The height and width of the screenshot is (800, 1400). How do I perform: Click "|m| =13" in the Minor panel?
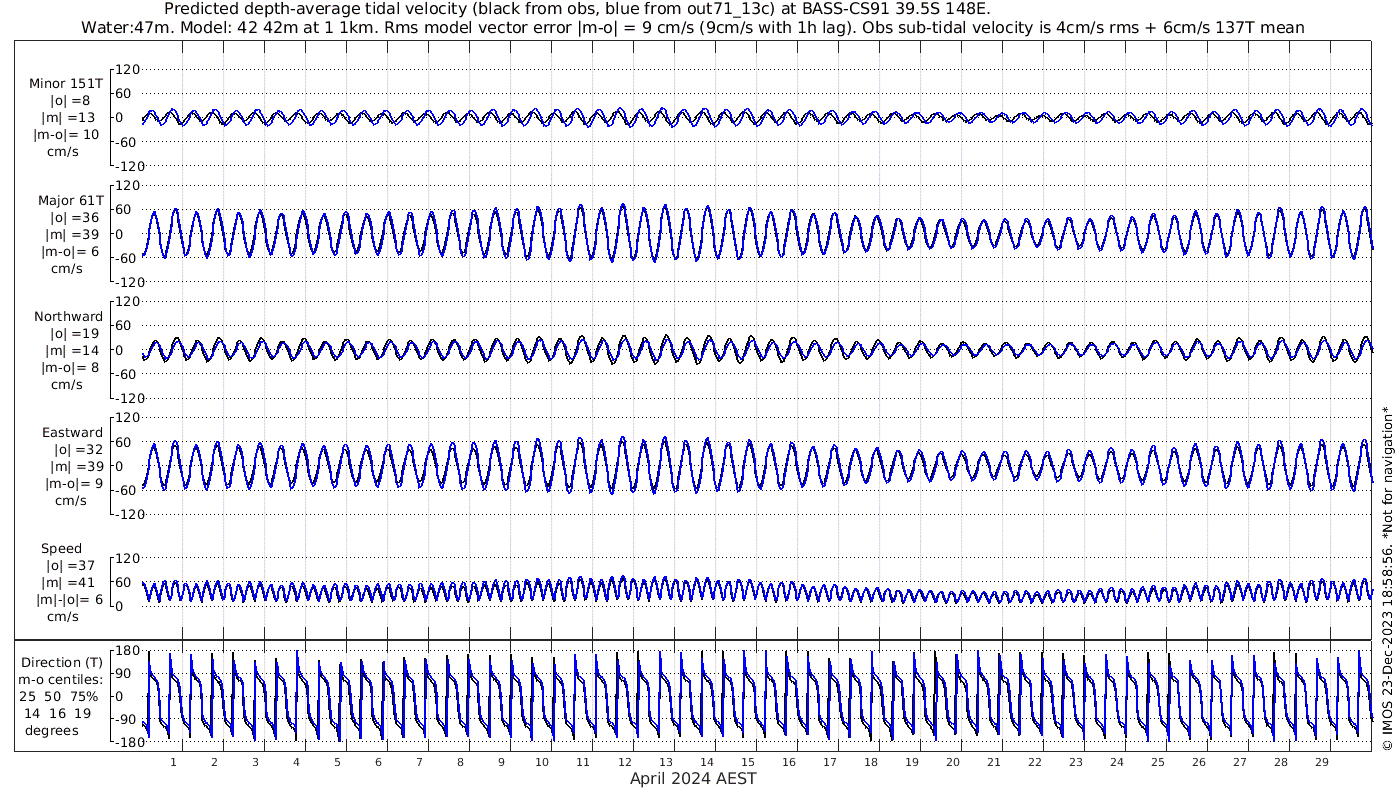click(x=70, y=118)
